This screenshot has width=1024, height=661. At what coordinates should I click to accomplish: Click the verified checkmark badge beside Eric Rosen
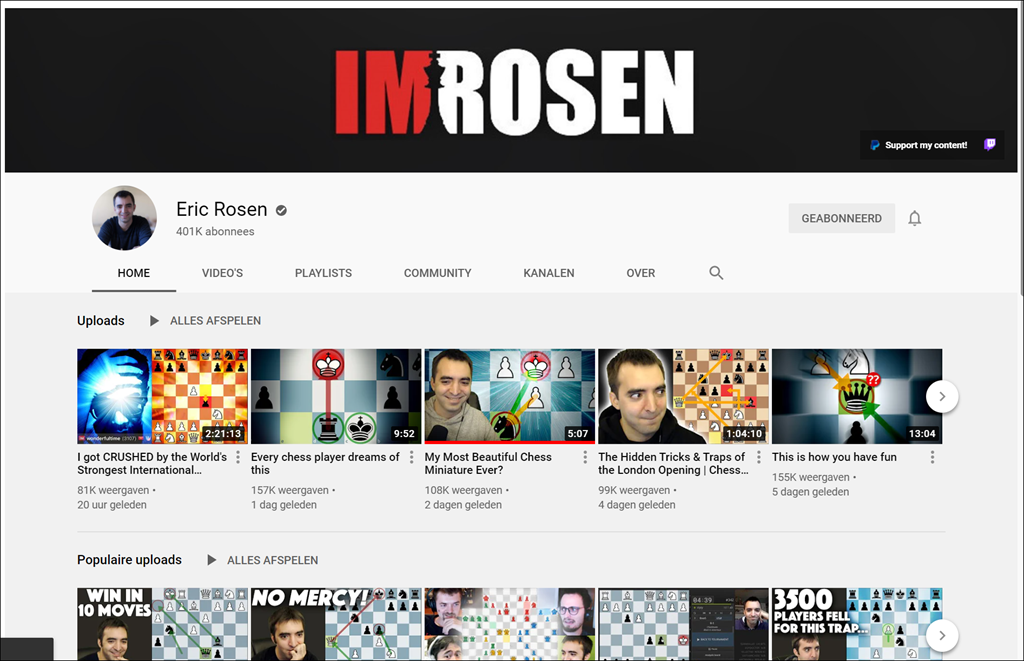click(281, 210)
